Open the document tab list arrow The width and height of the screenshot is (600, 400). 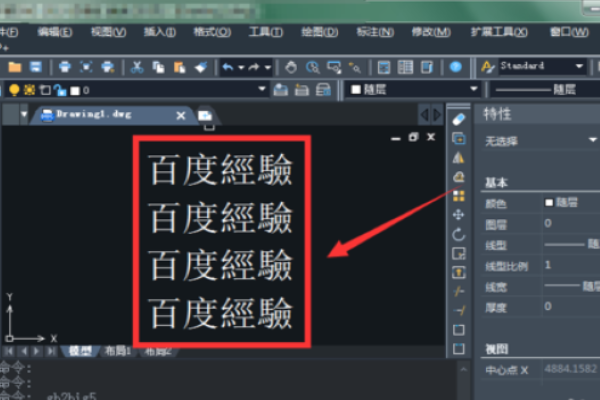[x=24, y=114]
